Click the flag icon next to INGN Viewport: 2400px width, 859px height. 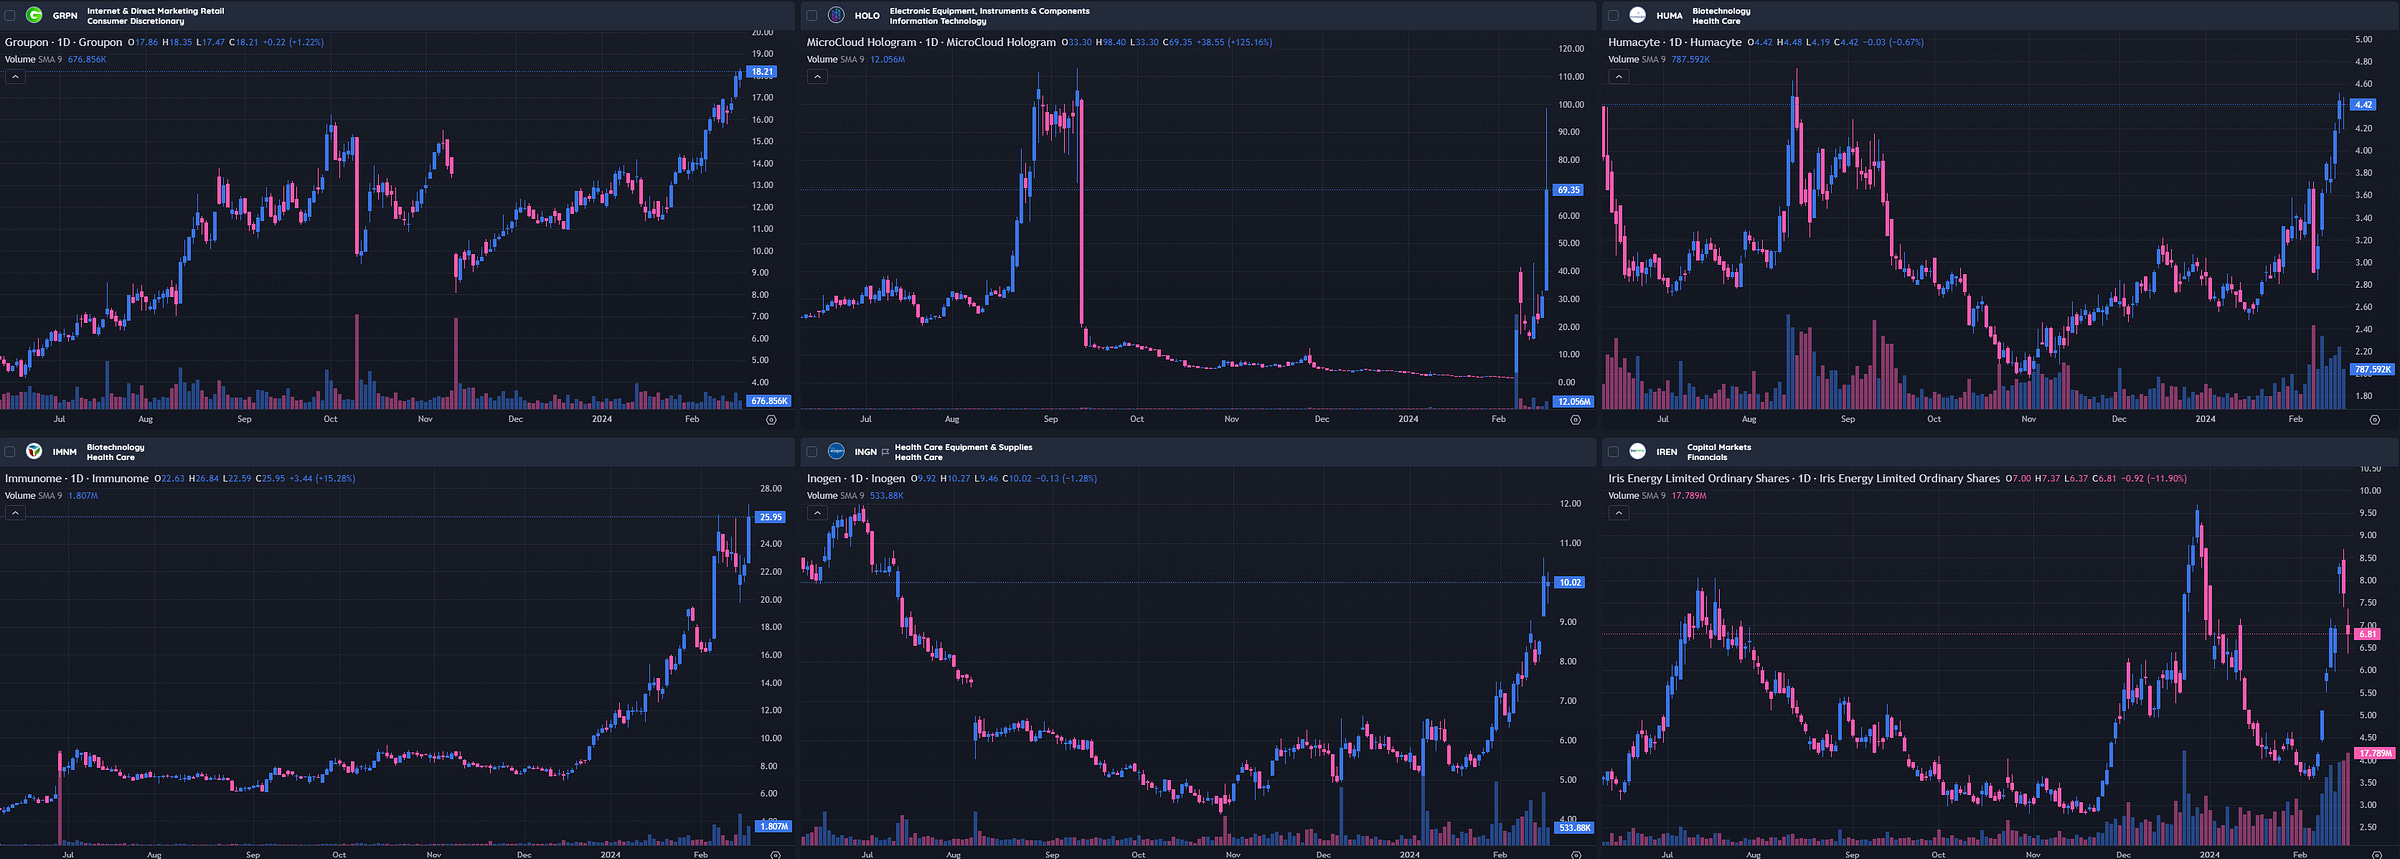(x=885, y=452)
